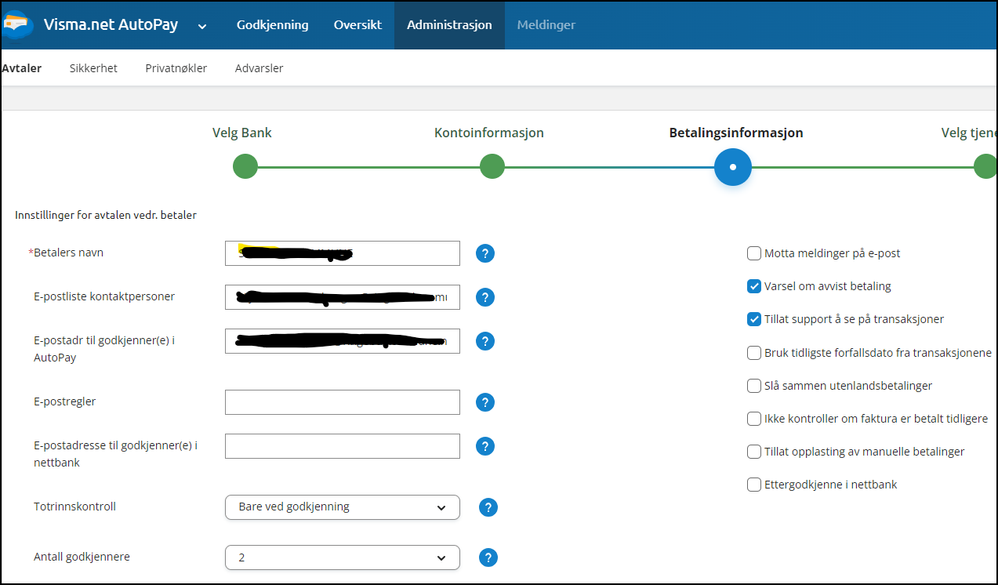Open the Godkjenning menu
Viewport: 998px width, 585px height.
pos(272,25)
